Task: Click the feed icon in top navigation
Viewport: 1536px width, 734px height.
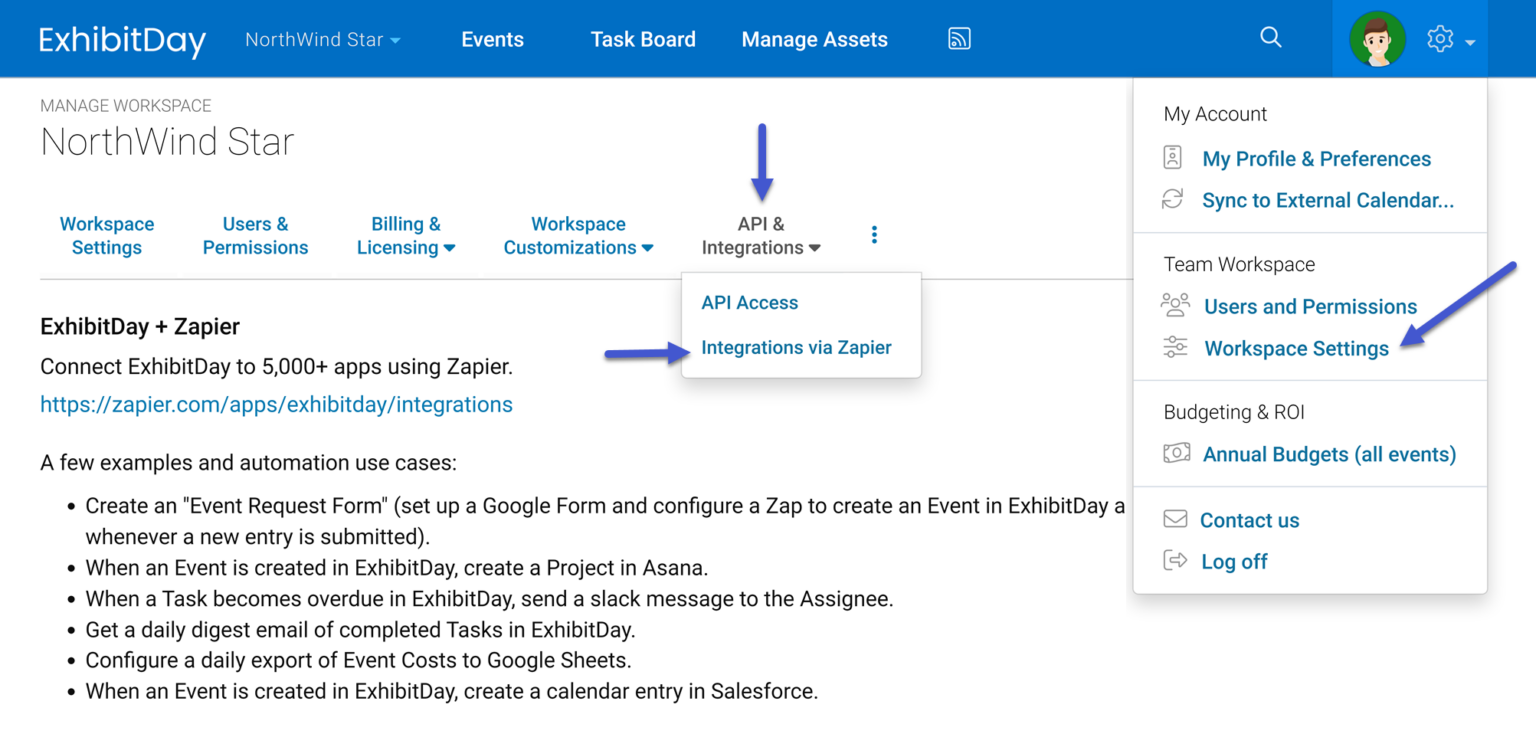Action: tap(958, 38)
